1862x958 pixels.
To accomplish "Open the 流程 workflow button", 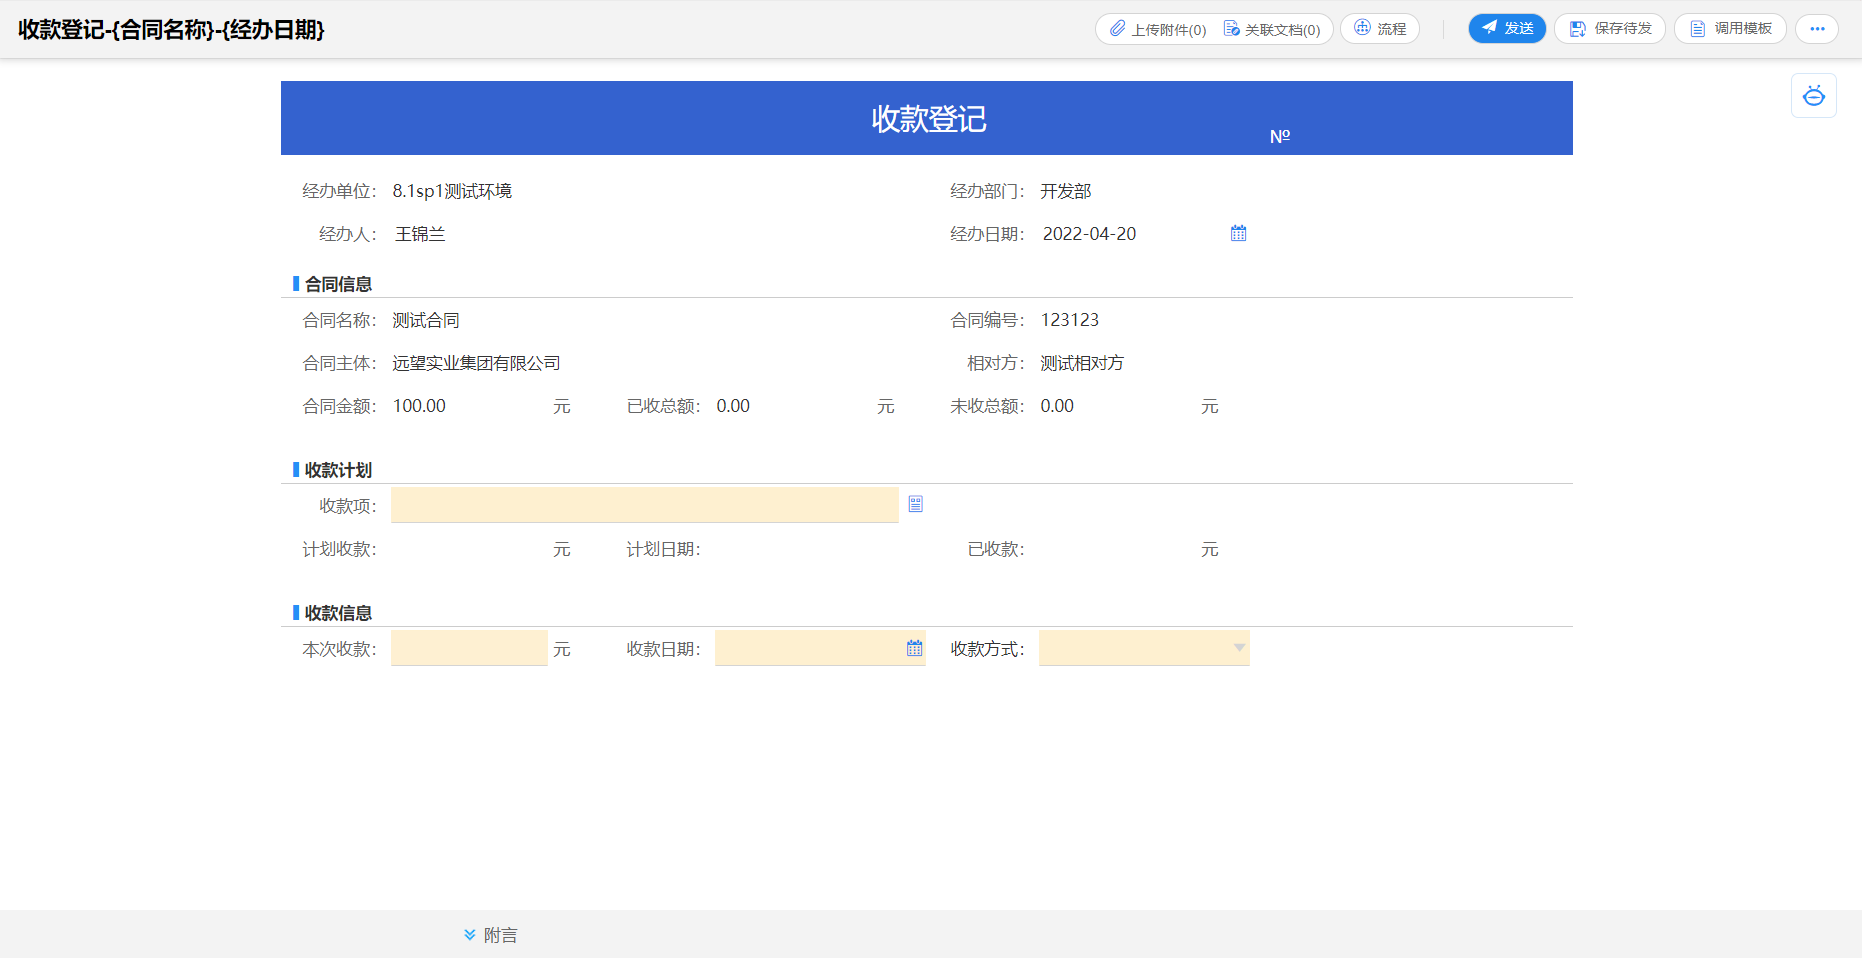I will coord(1380,29).
